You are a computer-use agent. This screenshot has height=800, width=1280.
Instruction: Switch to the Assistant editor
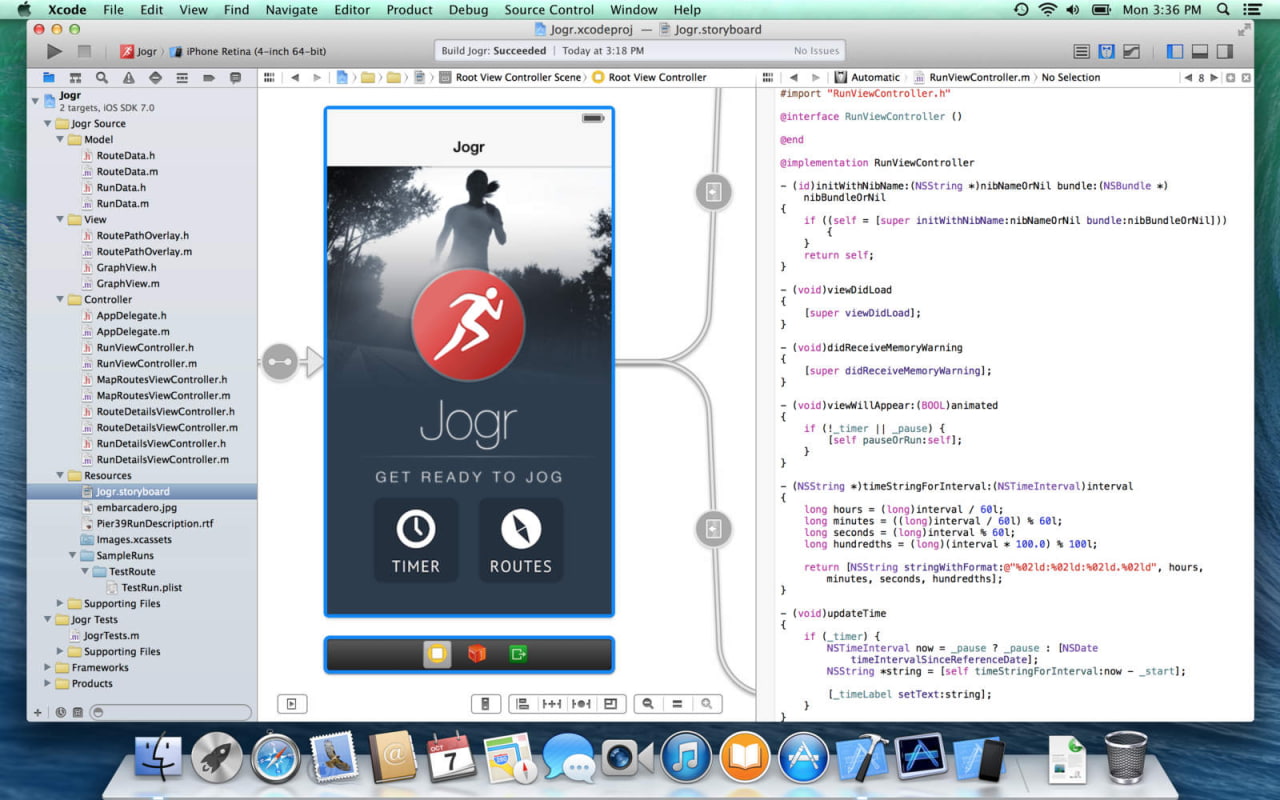1107,51
